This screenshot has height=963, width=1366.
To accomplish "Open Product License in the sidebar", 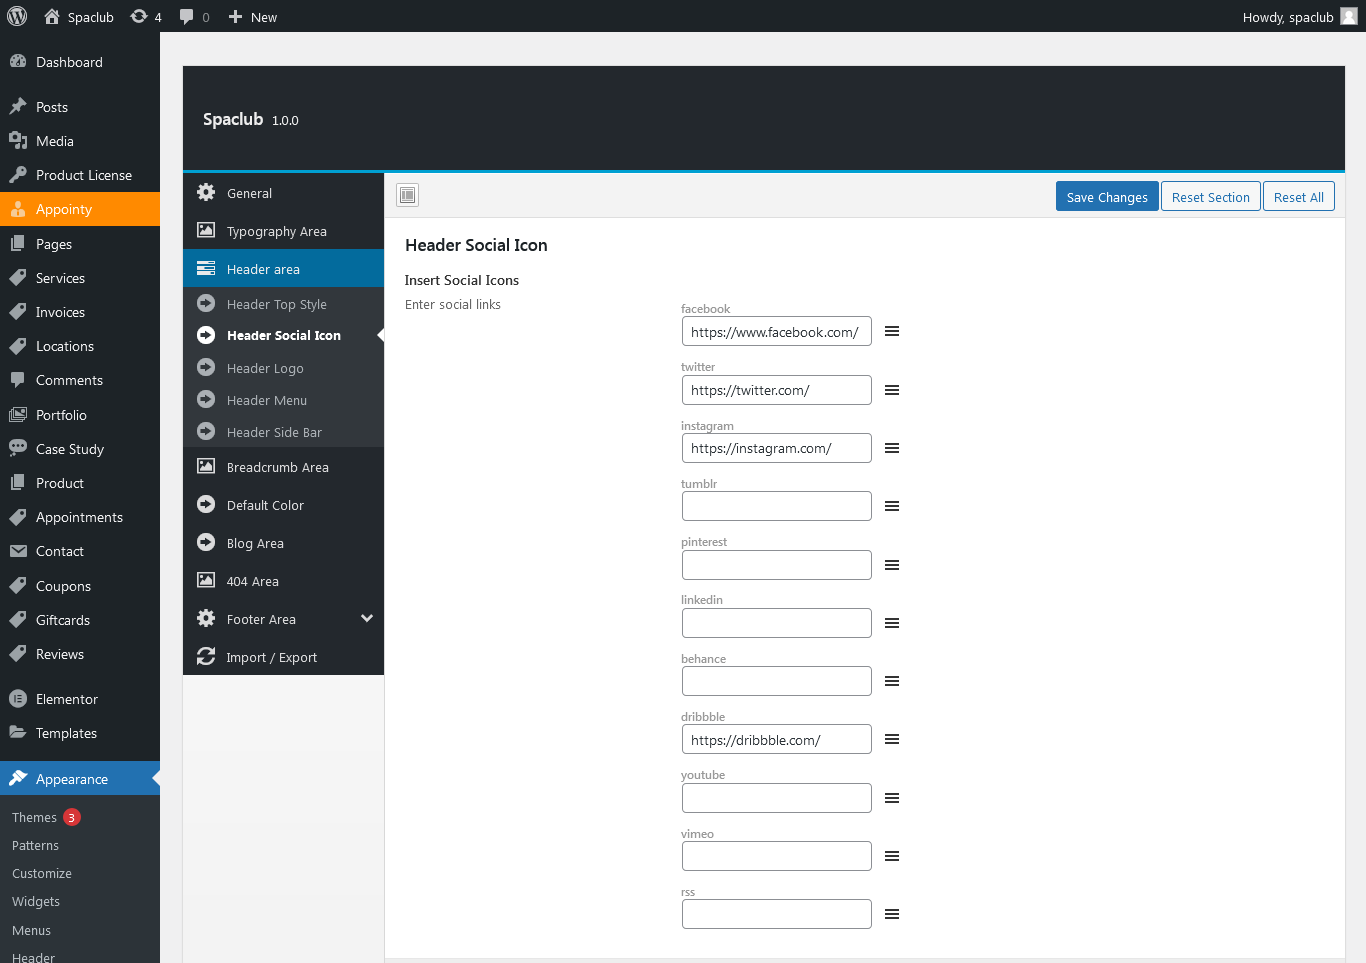I will (80, 175).
